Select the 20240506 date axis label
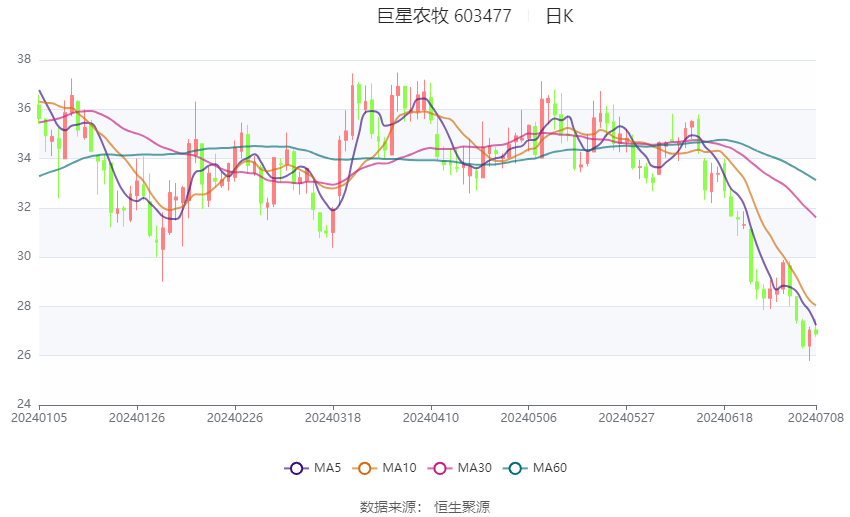The width and height of the screenshot is (850, 517). coord(529,418)
